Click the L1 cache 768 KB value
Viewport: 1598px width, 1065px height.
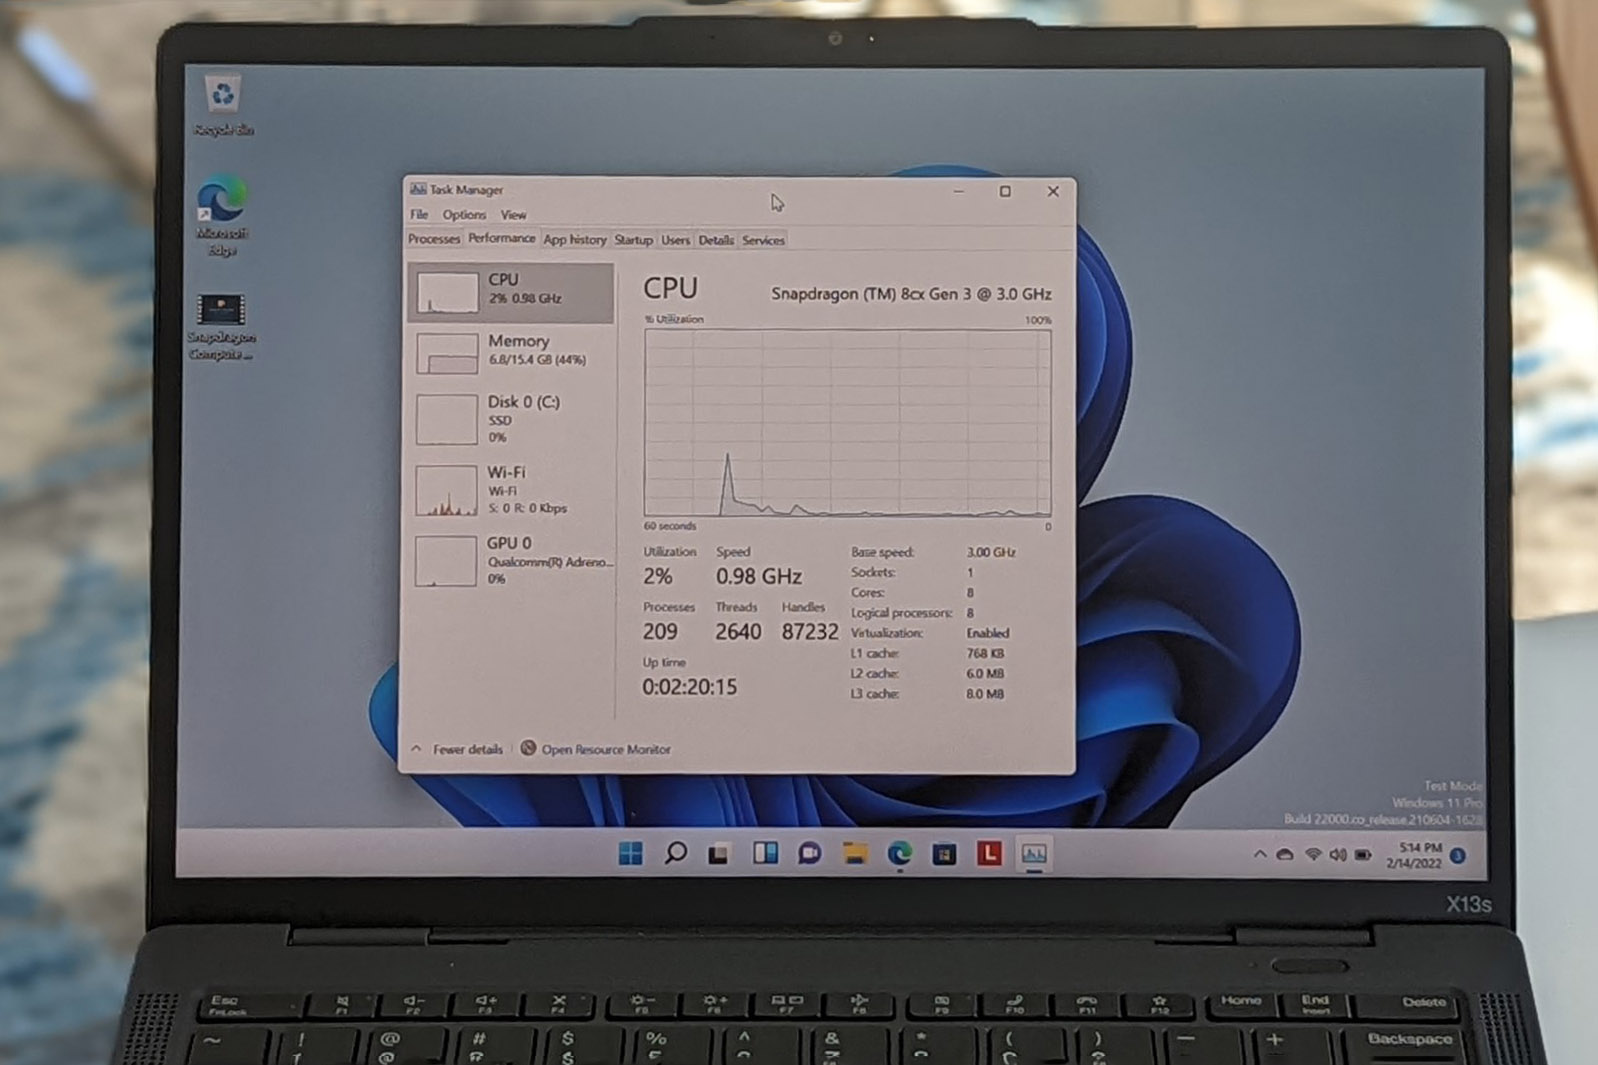[985, 653]
